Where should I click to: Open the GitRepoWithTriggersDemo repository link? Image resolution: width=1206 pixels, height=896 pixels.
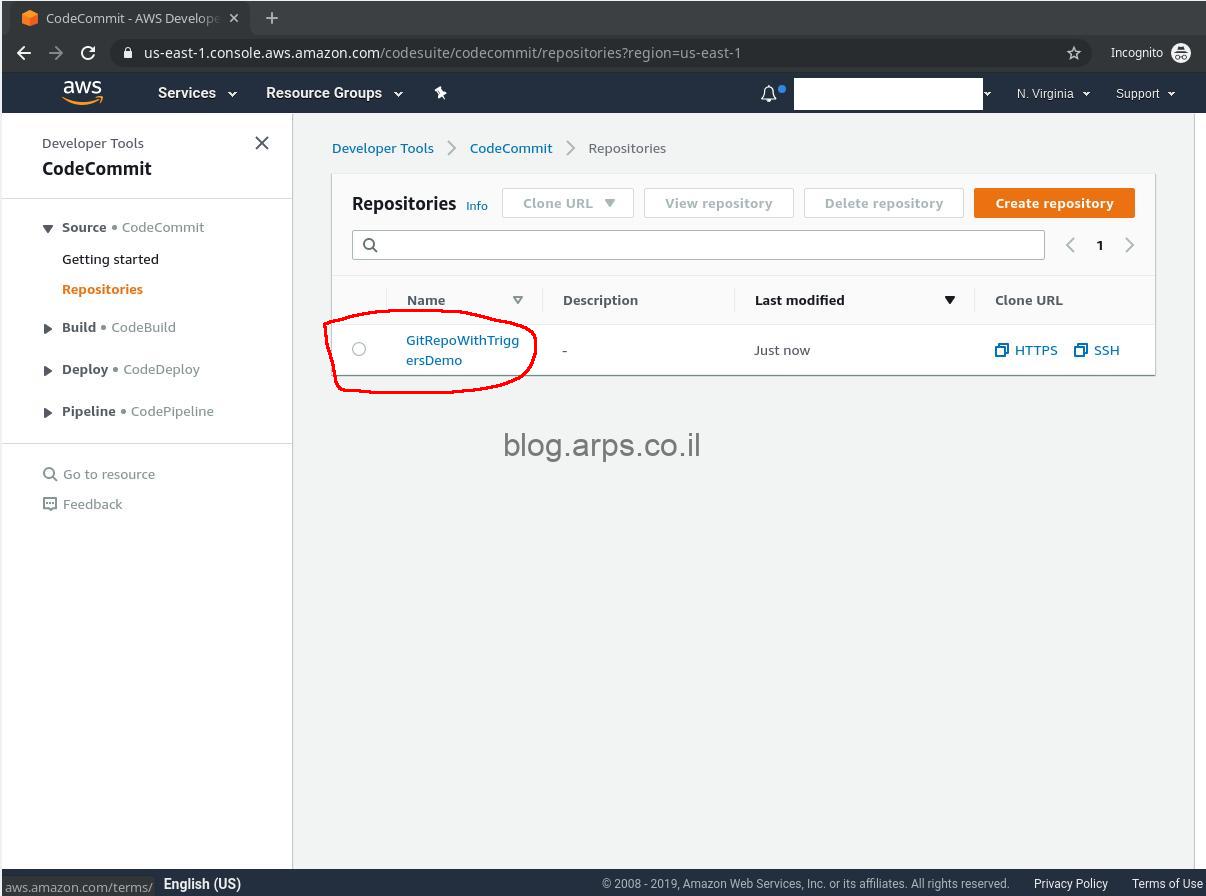462,350
